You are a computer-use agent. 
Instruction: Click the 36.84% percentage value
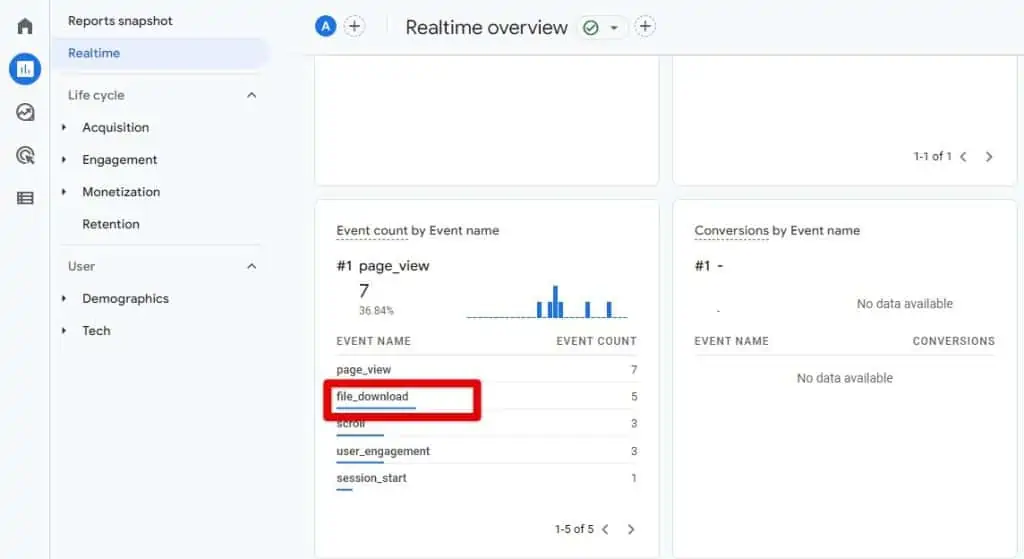376,311
